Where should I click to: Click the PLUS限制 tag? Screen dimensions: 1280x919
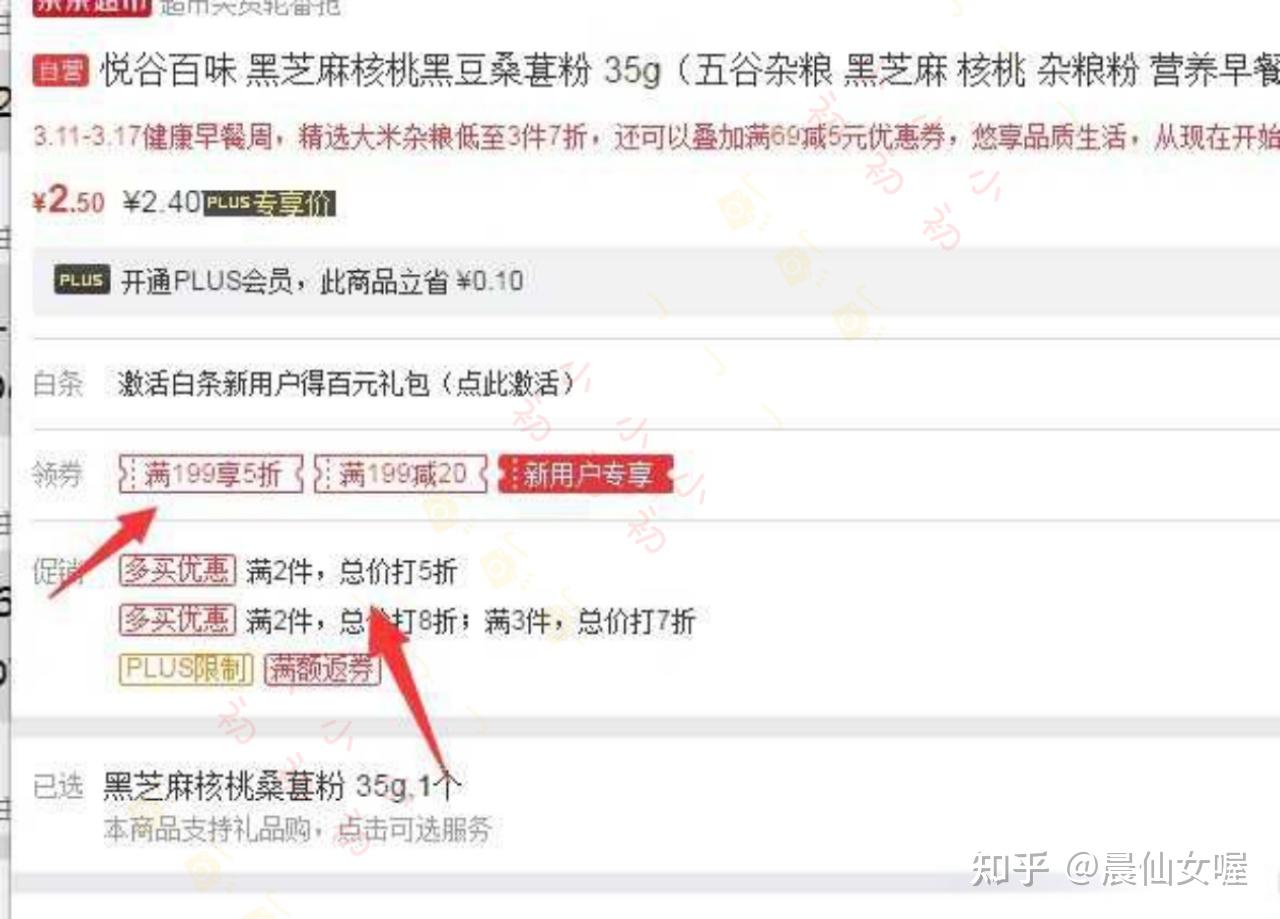186,669
